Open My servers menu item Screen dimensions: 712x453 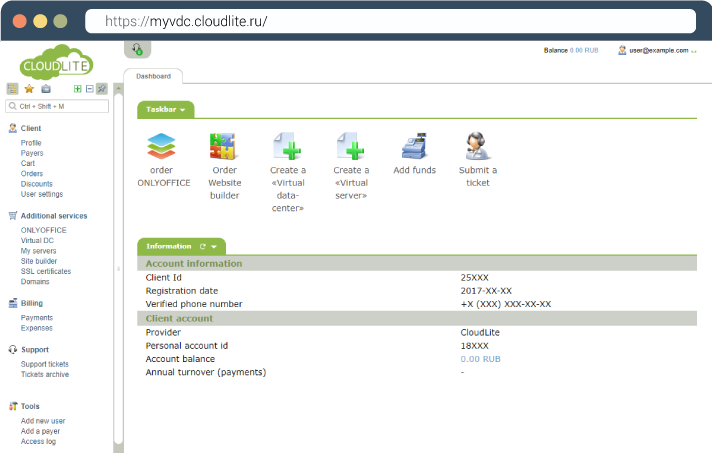click(39, 251)
